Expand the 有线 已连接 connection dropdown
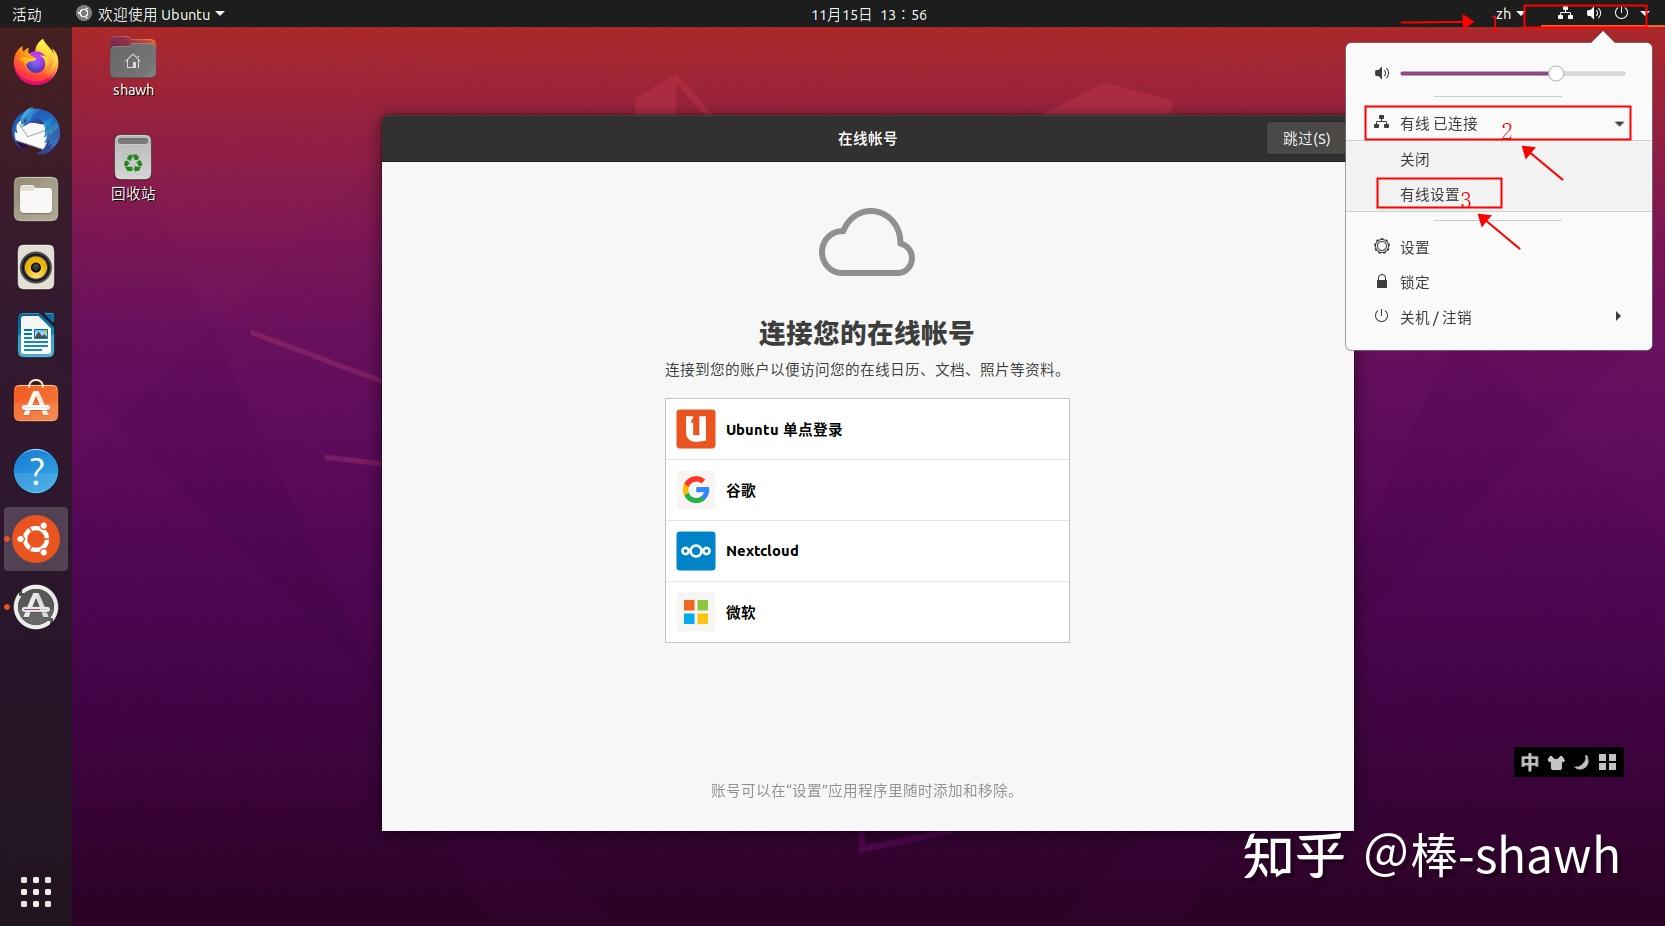This screenshot has height=926, width=1665. point(1497,122)
